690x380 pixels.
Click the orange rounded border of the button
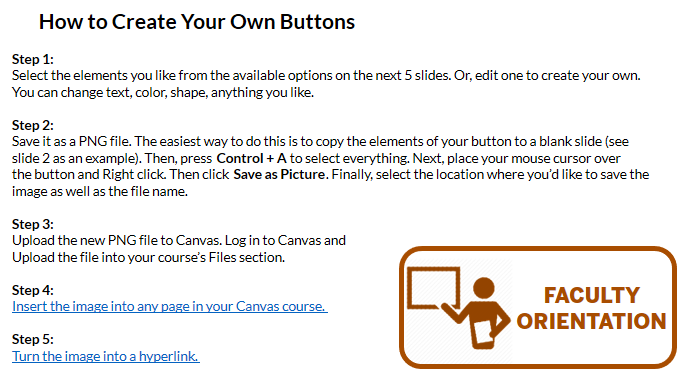[538, 249]
